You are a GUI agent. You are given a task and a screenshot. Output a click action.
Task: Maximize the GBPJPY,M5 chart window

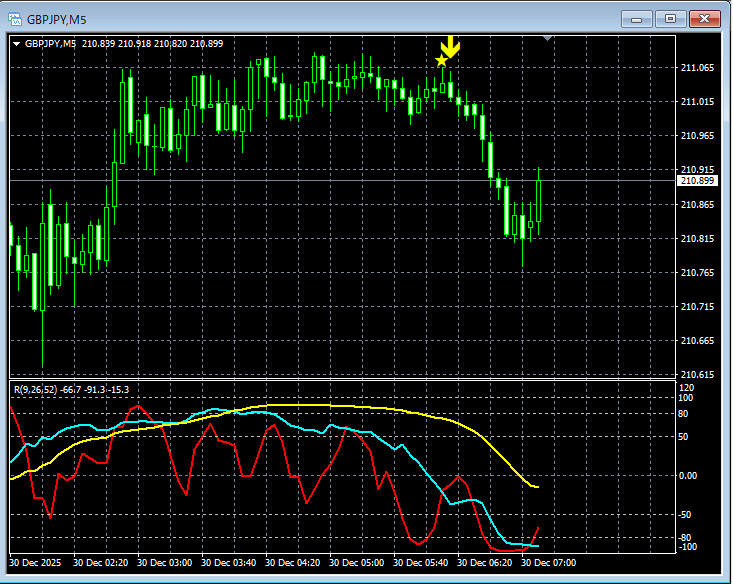670,19
